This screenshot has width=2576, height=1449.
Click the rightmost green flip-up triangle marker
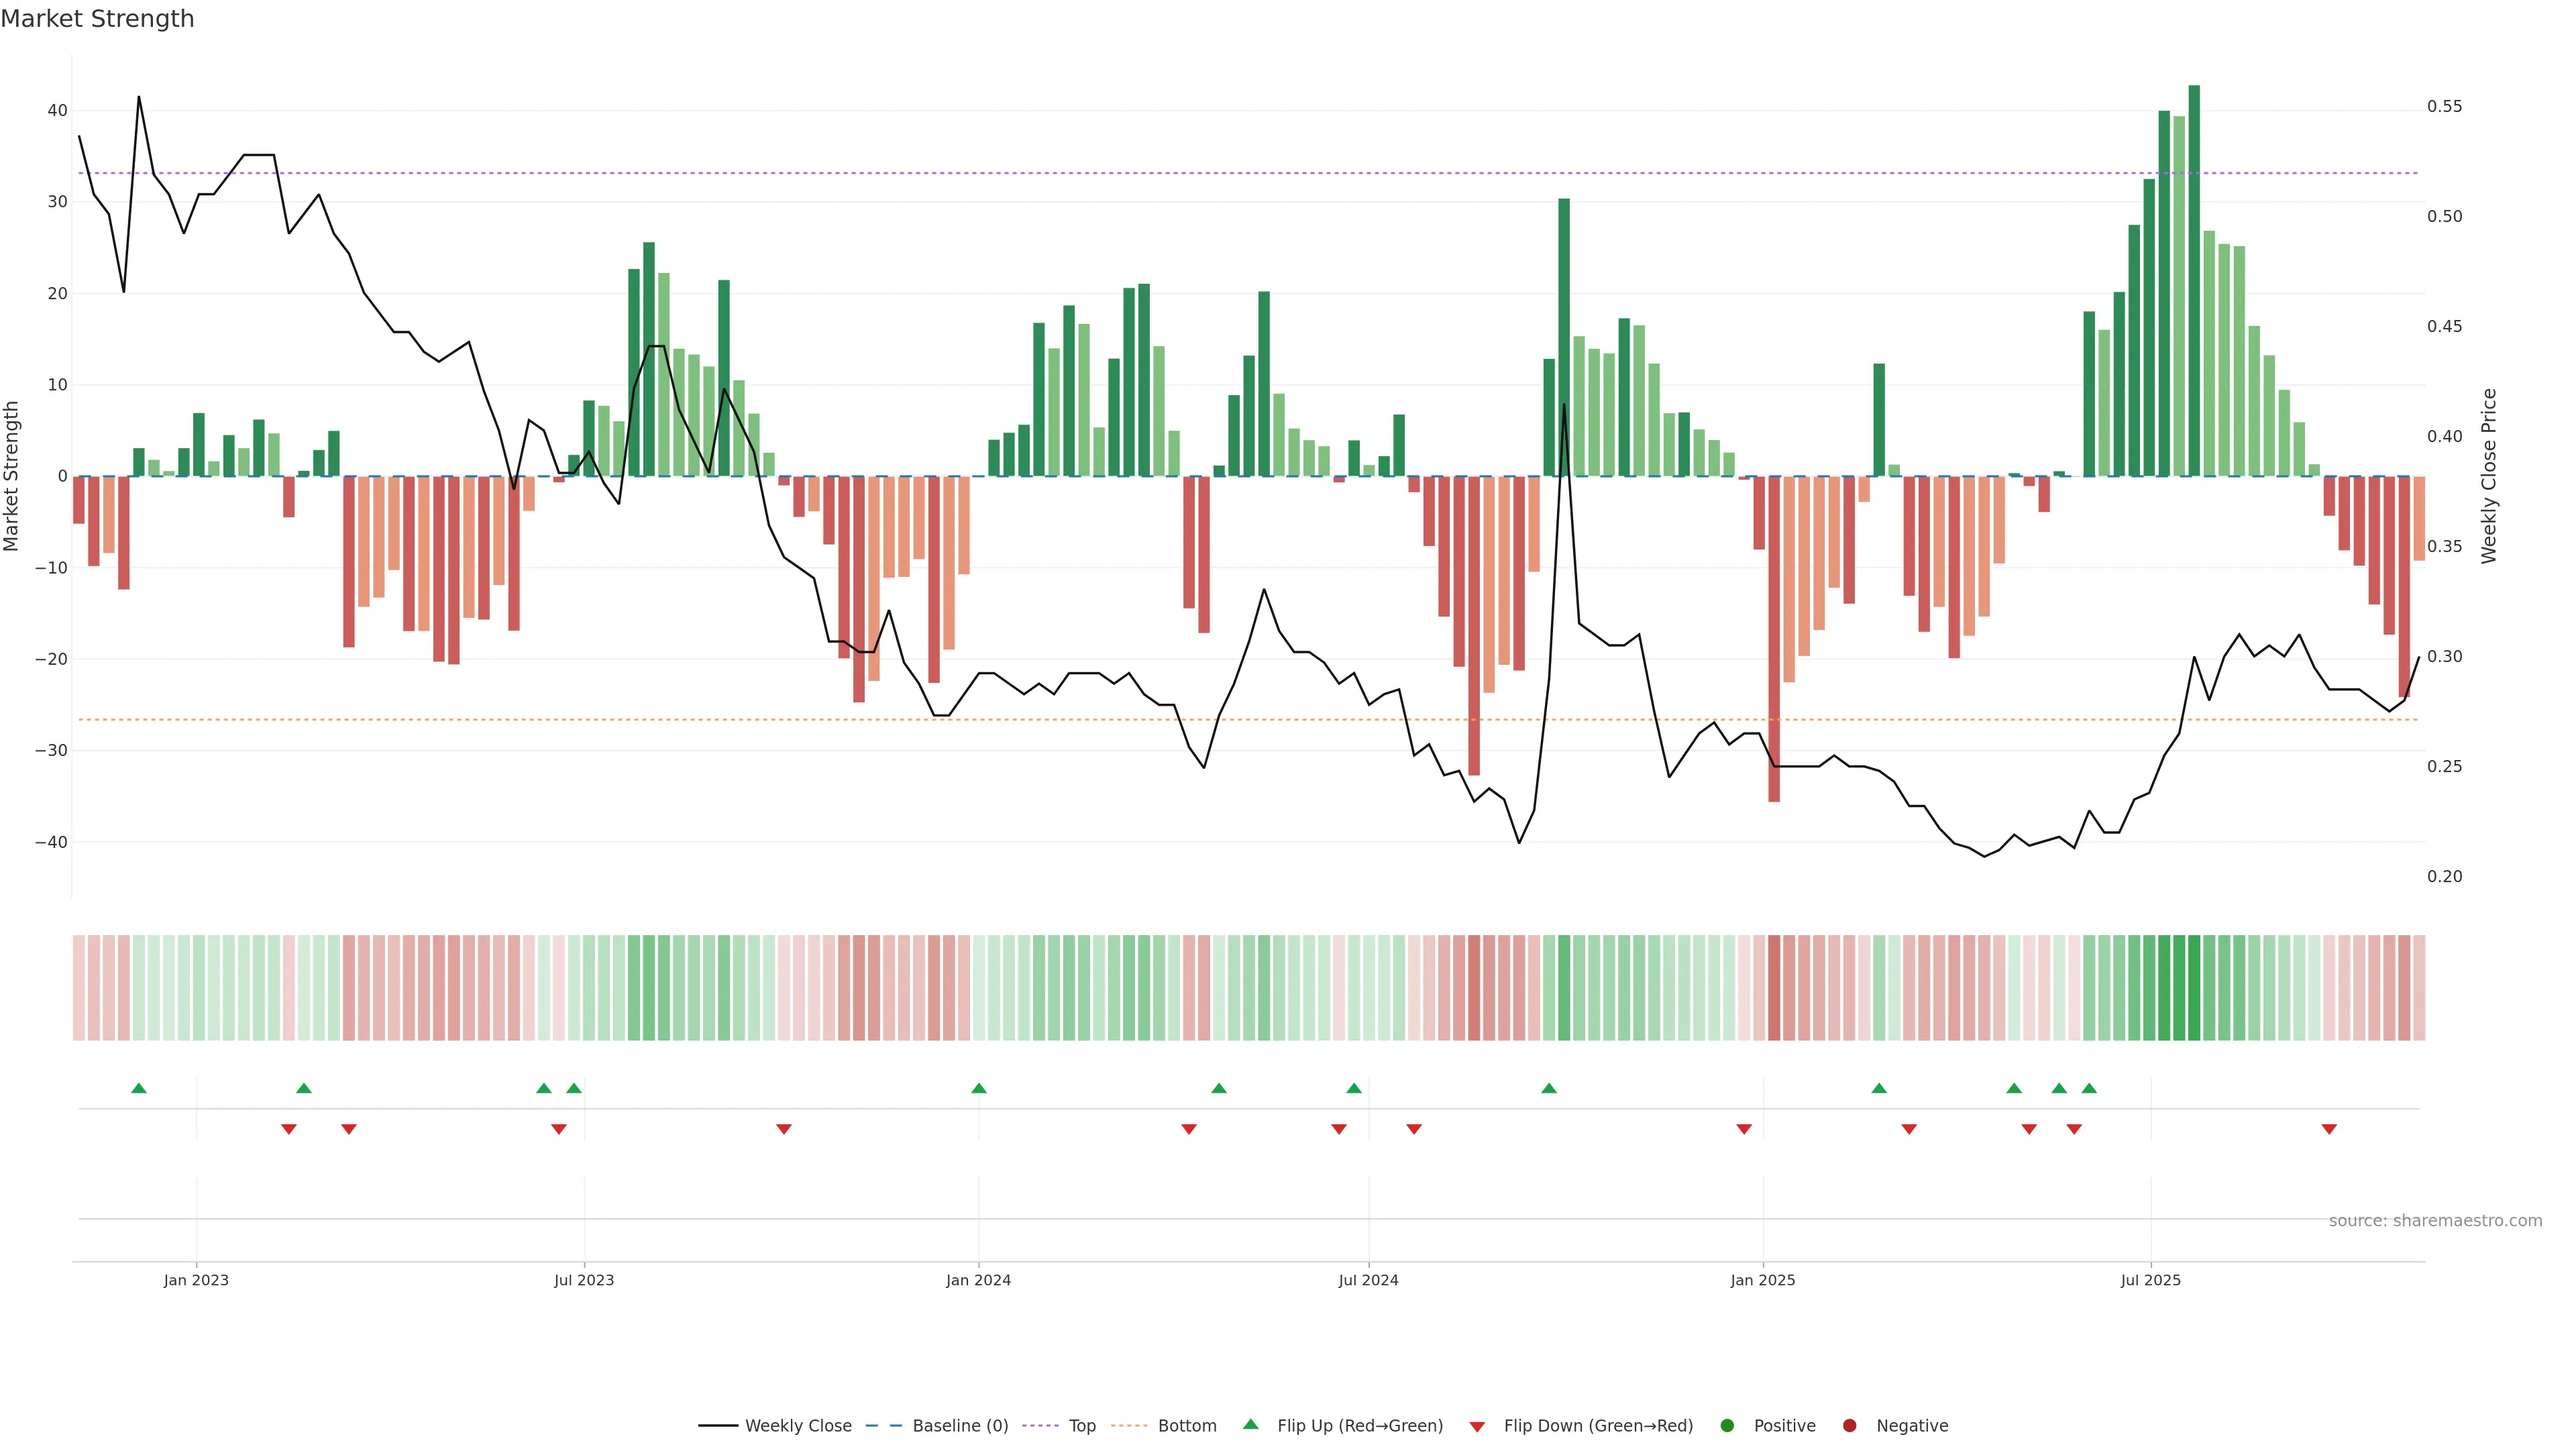tap(2089, 1088)
